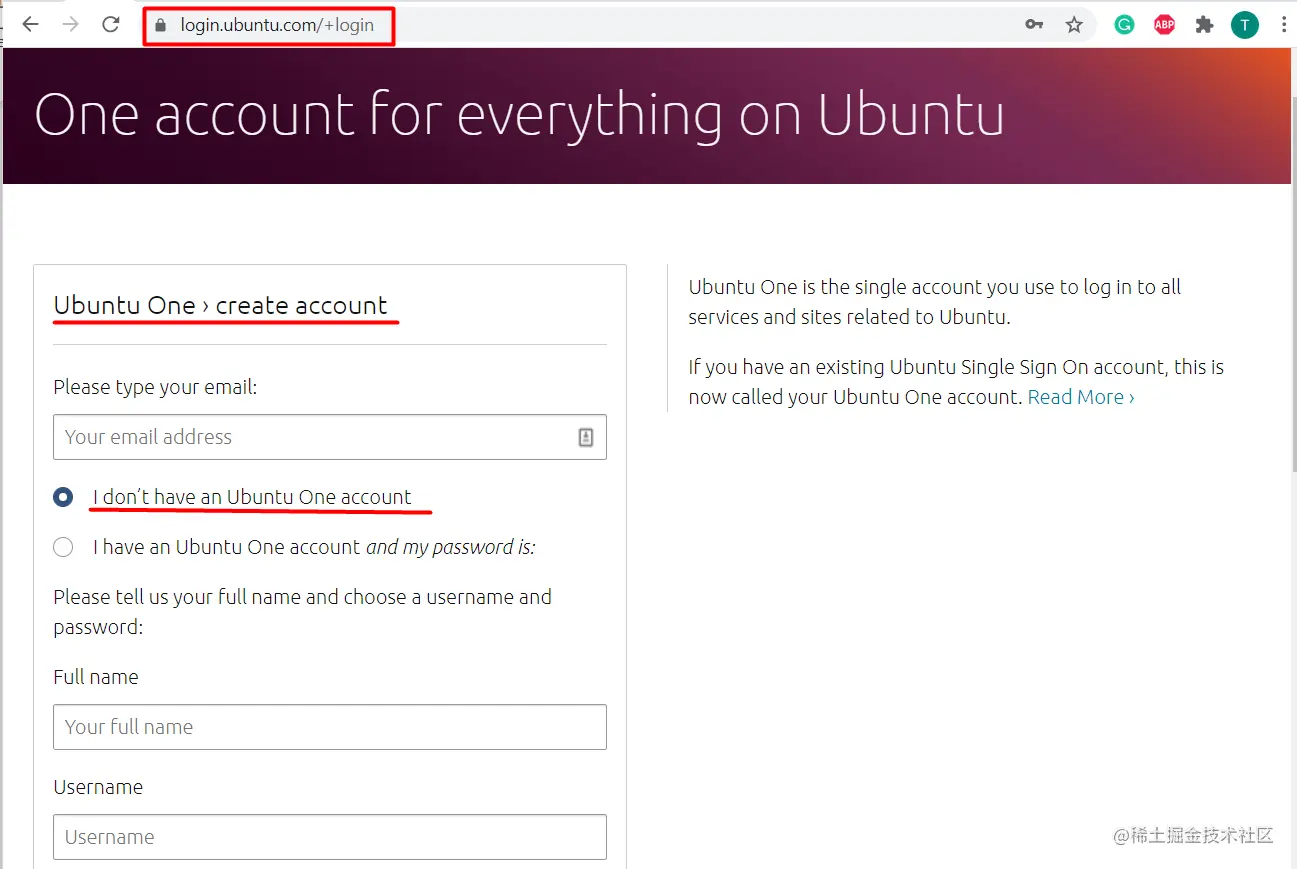Click the "Full name" label
1297x869 pixels.
pos(96,677)
